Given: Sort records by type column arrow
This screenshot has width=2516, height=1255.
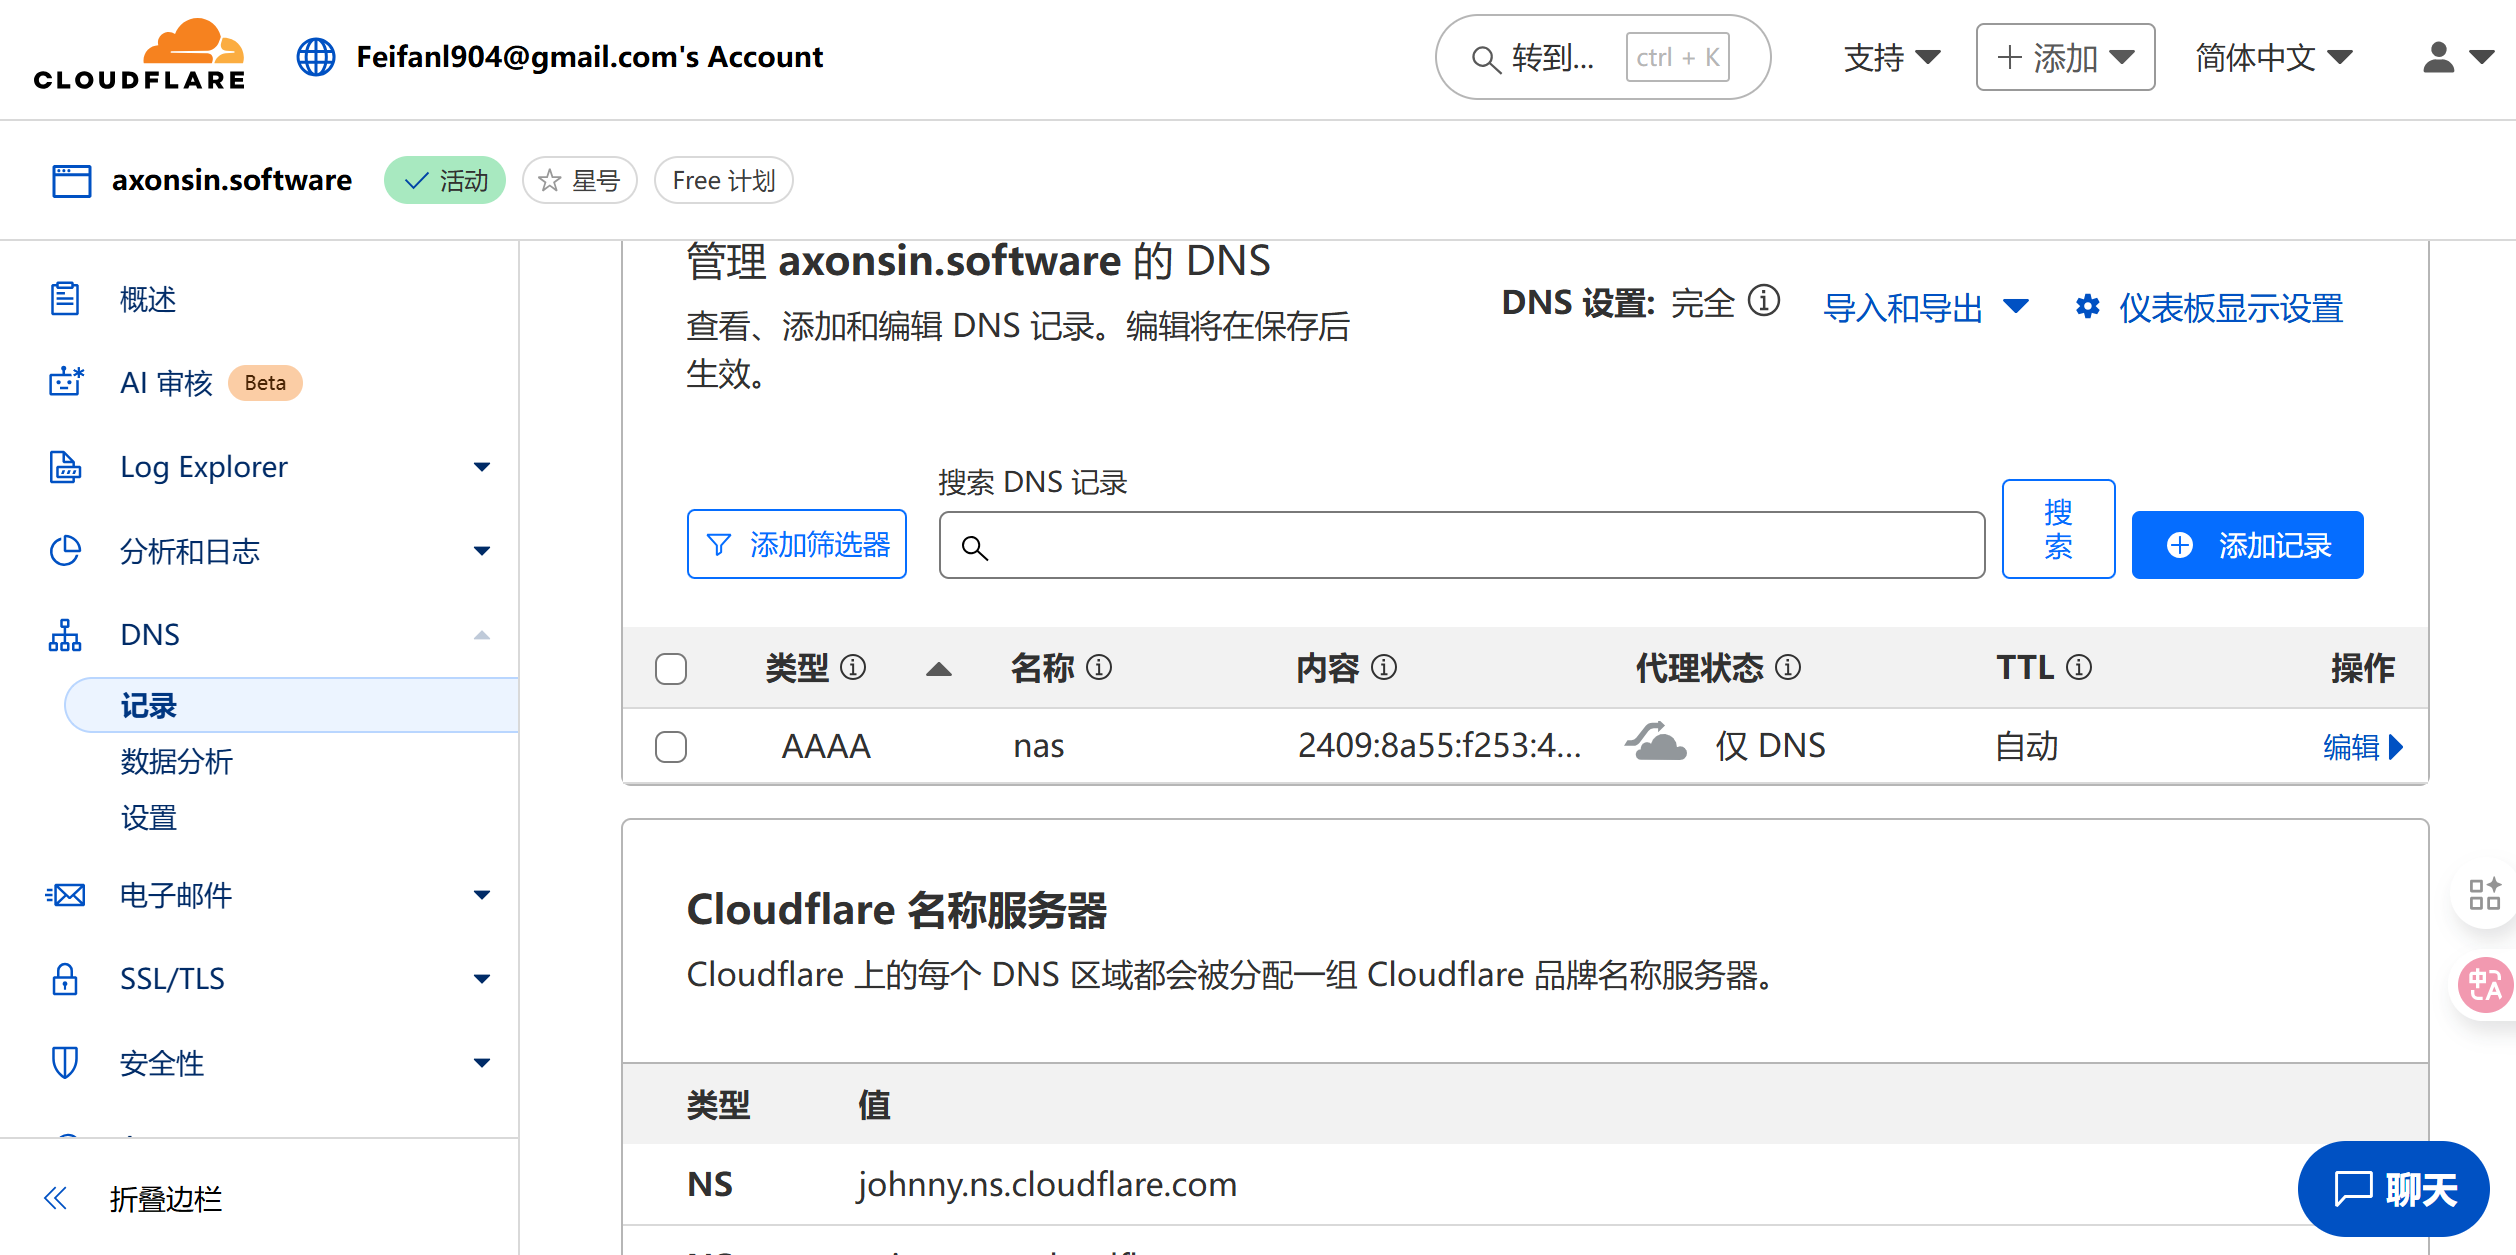Looking at the screenshot, I should (938, 669).
